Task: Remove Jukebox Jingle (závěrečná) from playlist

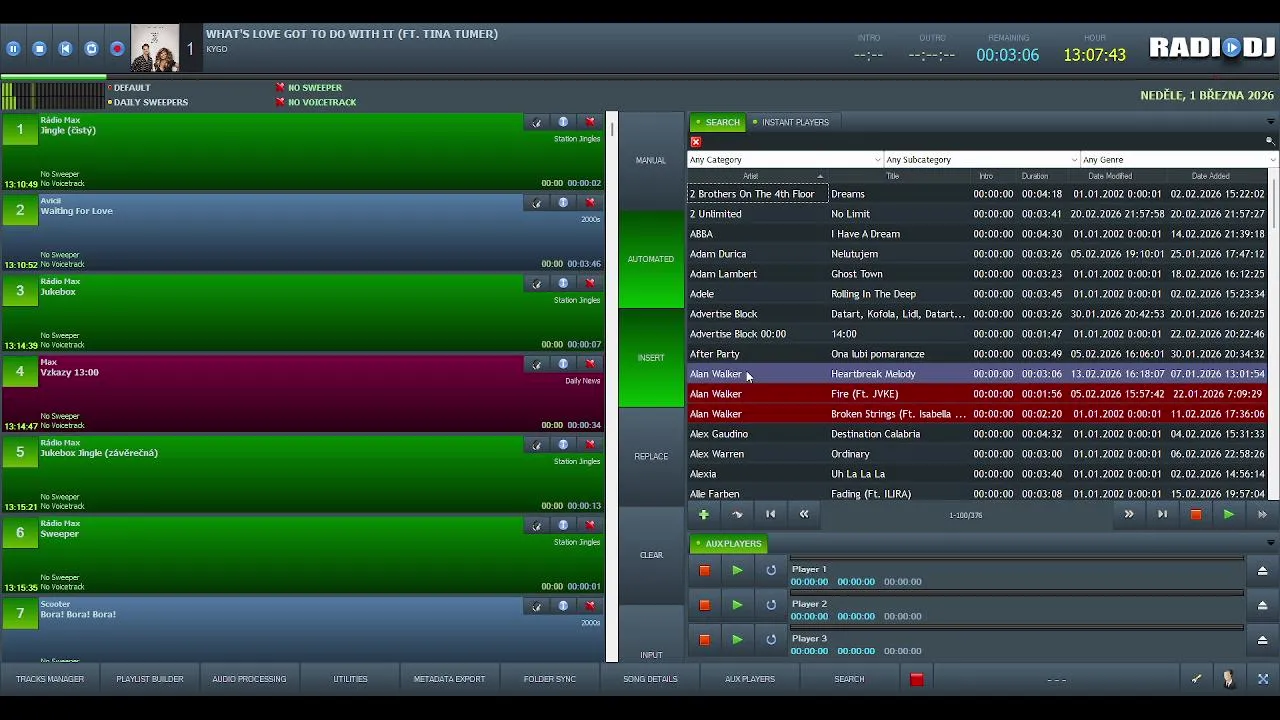Action: 590,445
